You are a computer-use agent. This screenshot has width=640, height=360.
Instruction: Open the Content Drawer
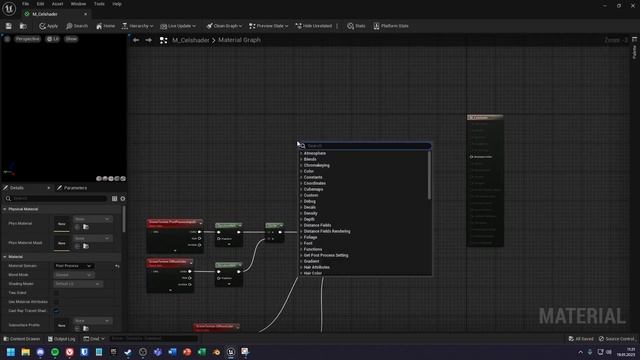(x=22, y=339)
